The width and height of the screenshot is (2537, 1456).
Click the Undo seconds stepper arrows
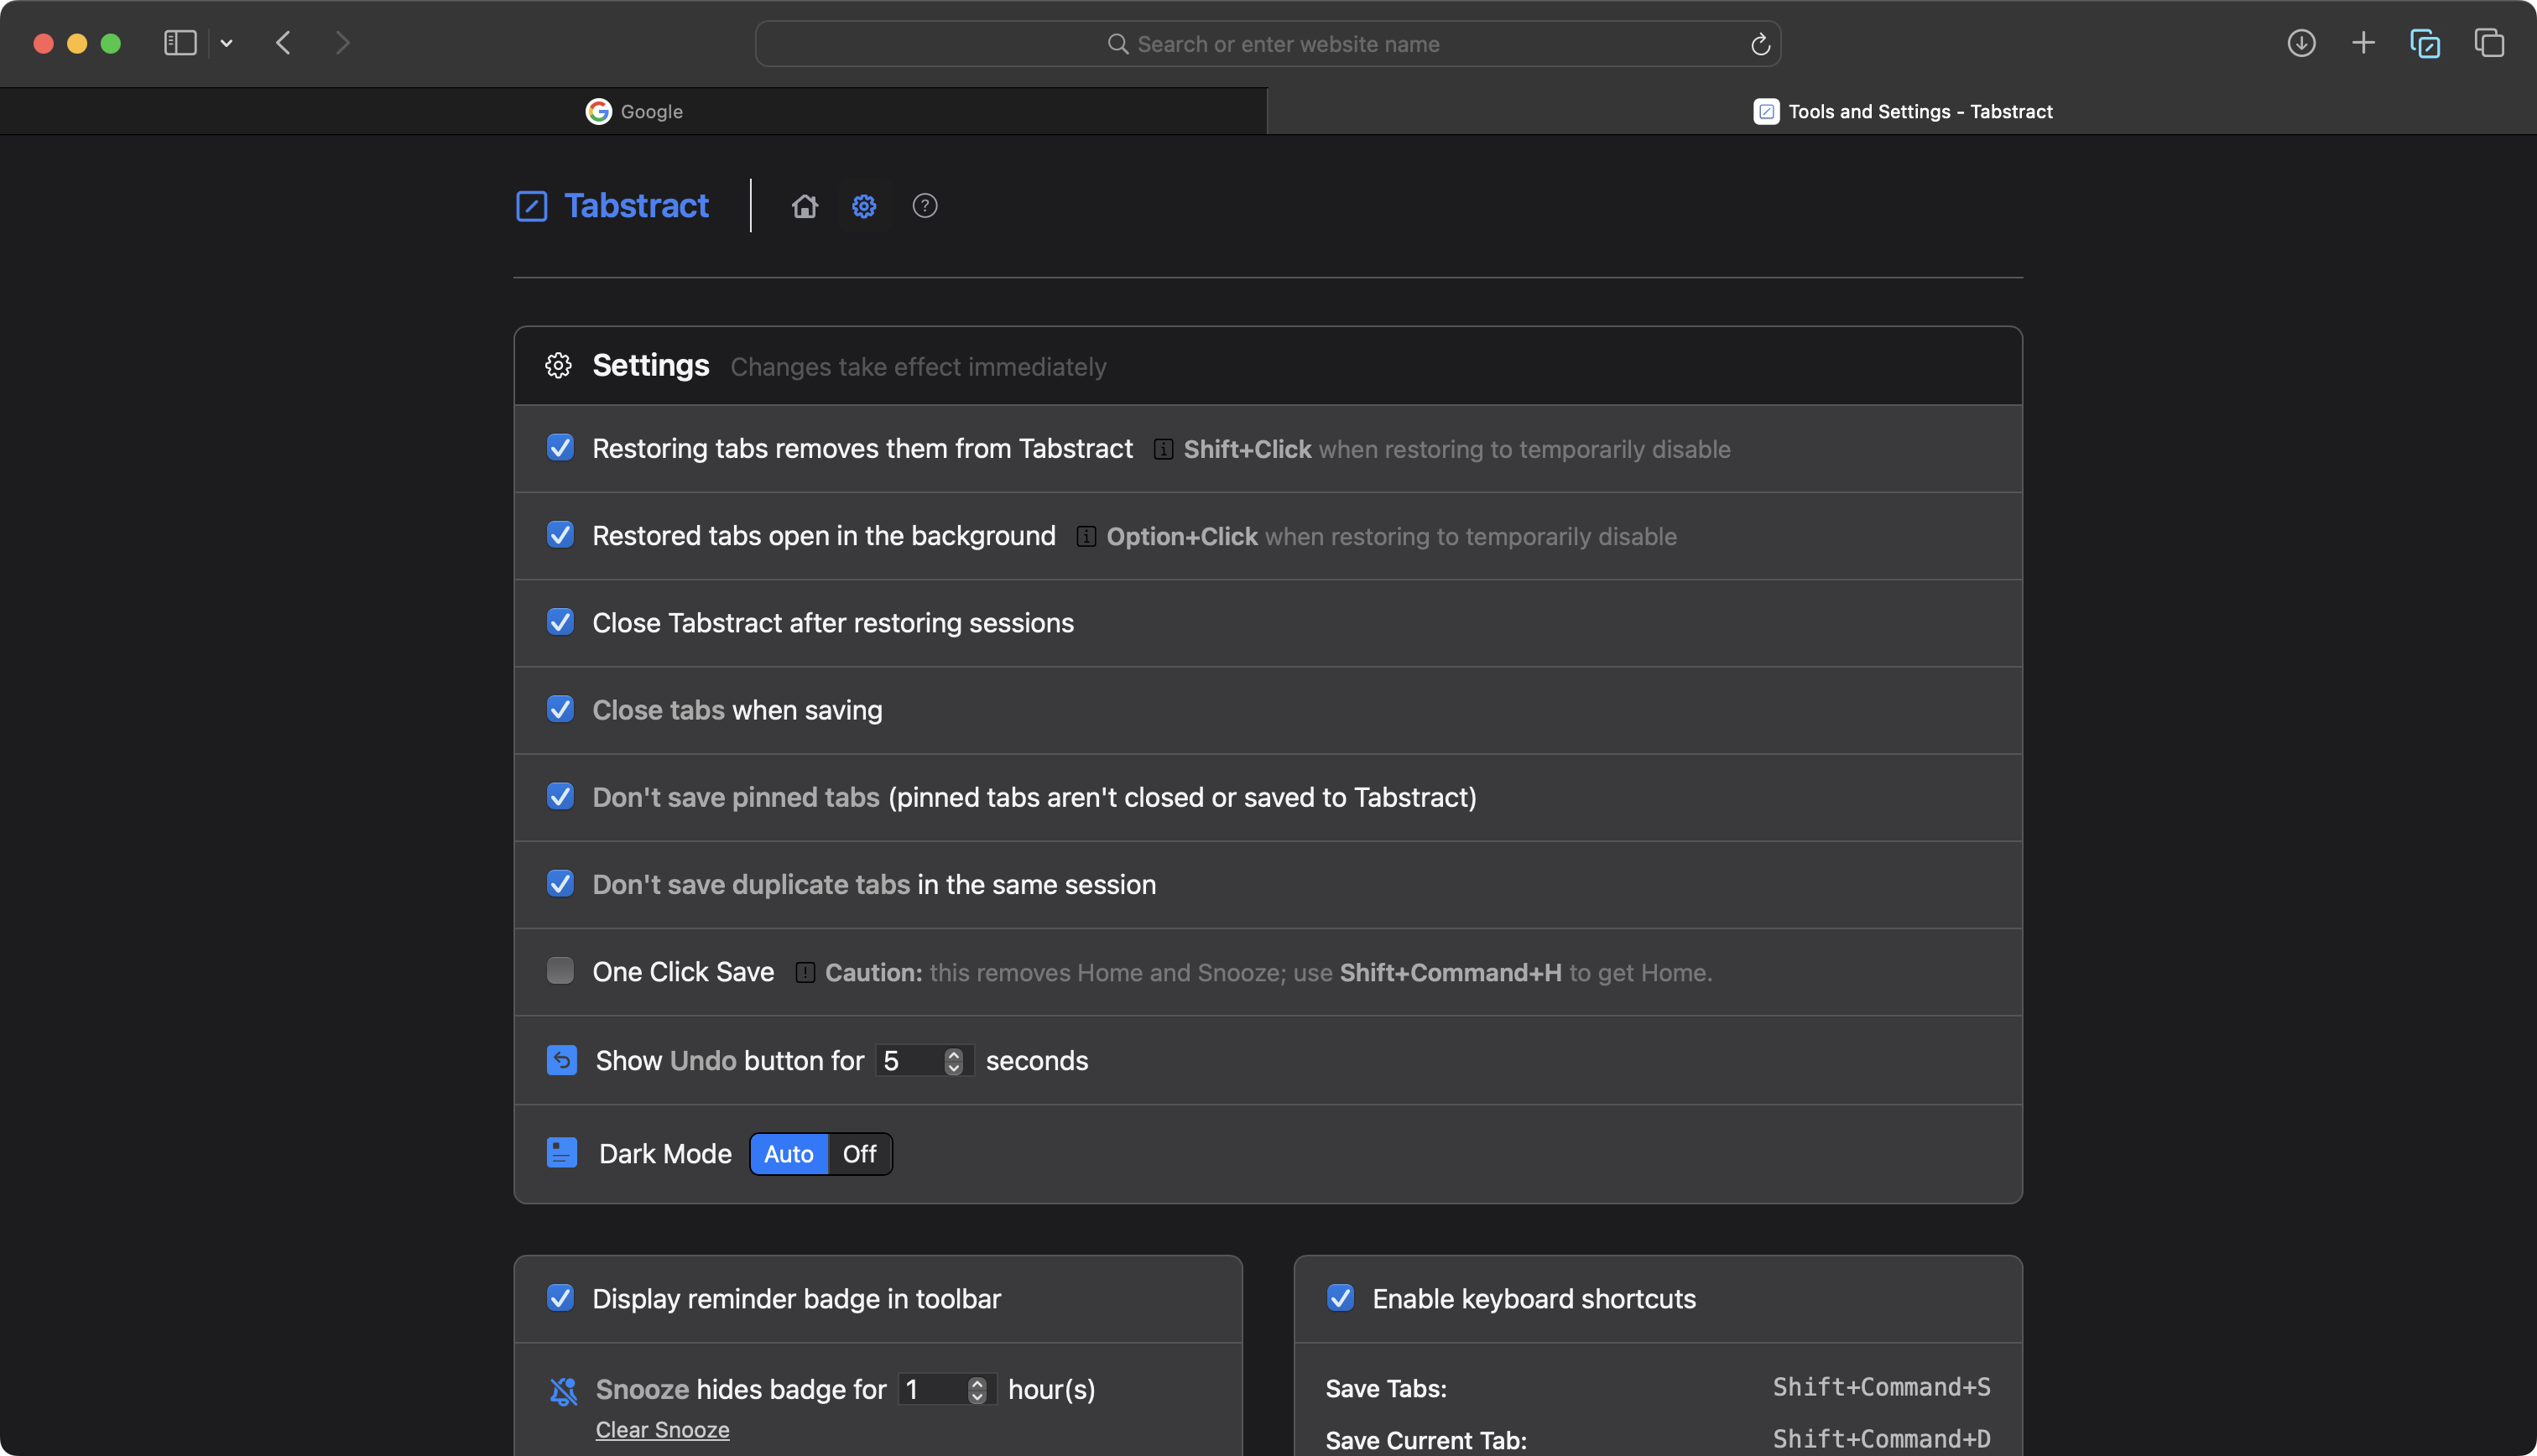953,1061
